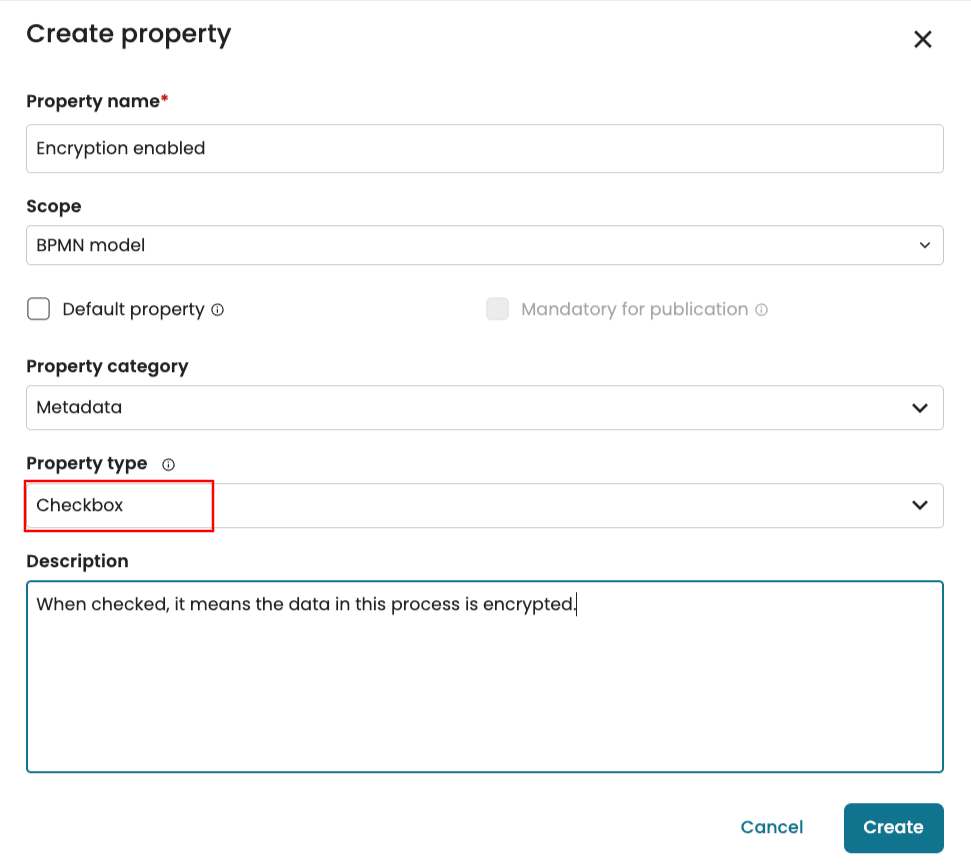Click info icon next to Mandatory for publication

[x=762, y=310]
